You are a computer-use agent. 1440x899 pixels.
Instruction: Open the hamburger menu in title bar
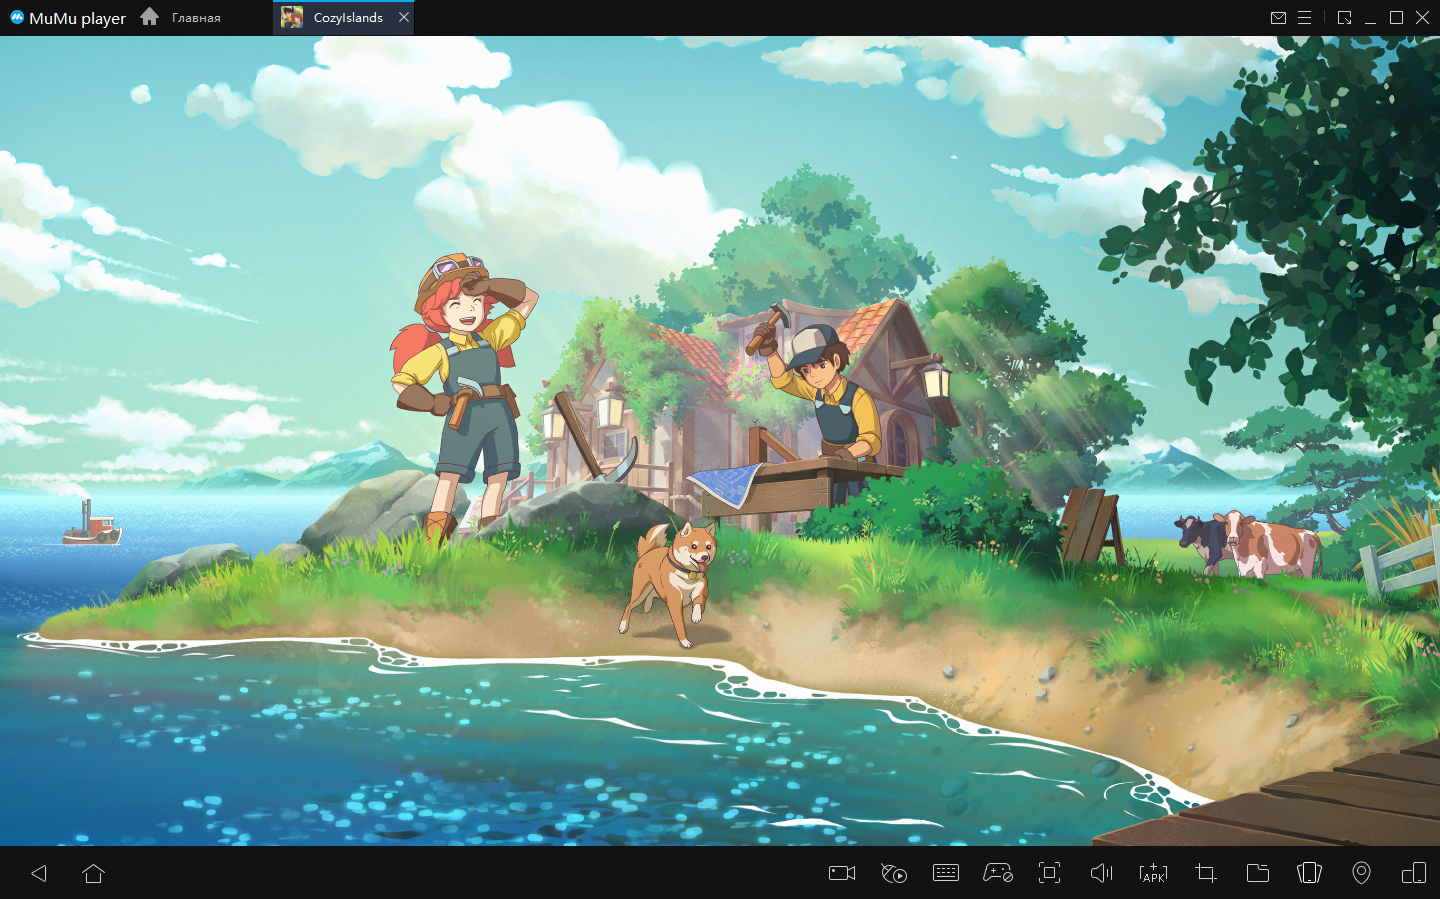coord(1304,18)
